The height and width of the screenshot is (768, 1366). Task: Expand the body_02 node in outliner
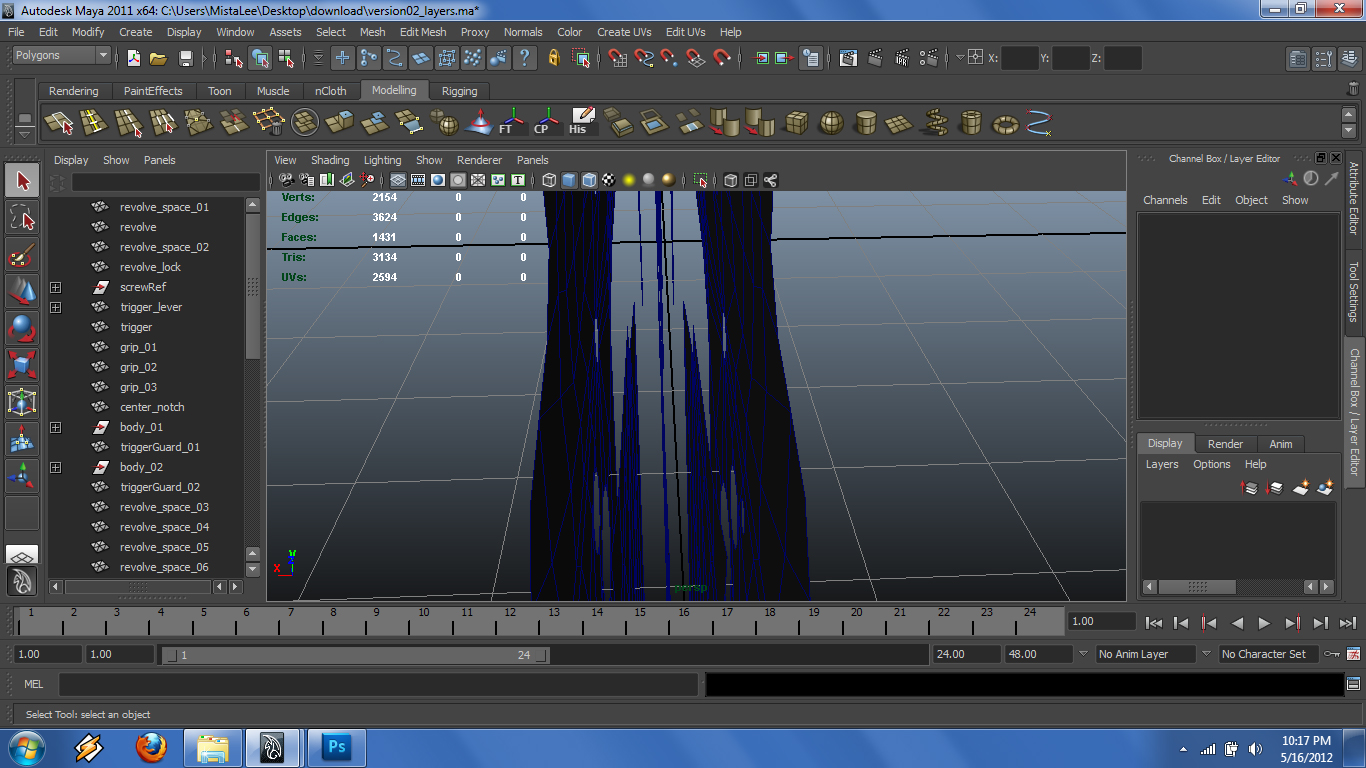[56, 467]
